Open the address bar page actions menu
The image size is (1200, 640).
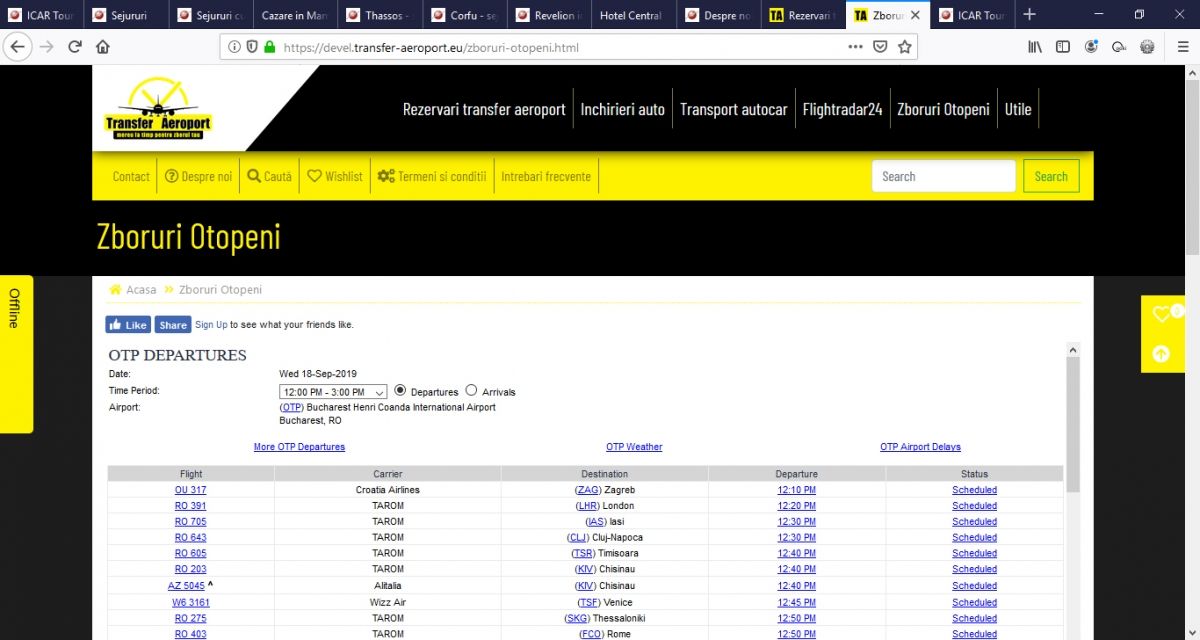pos(855,47)
